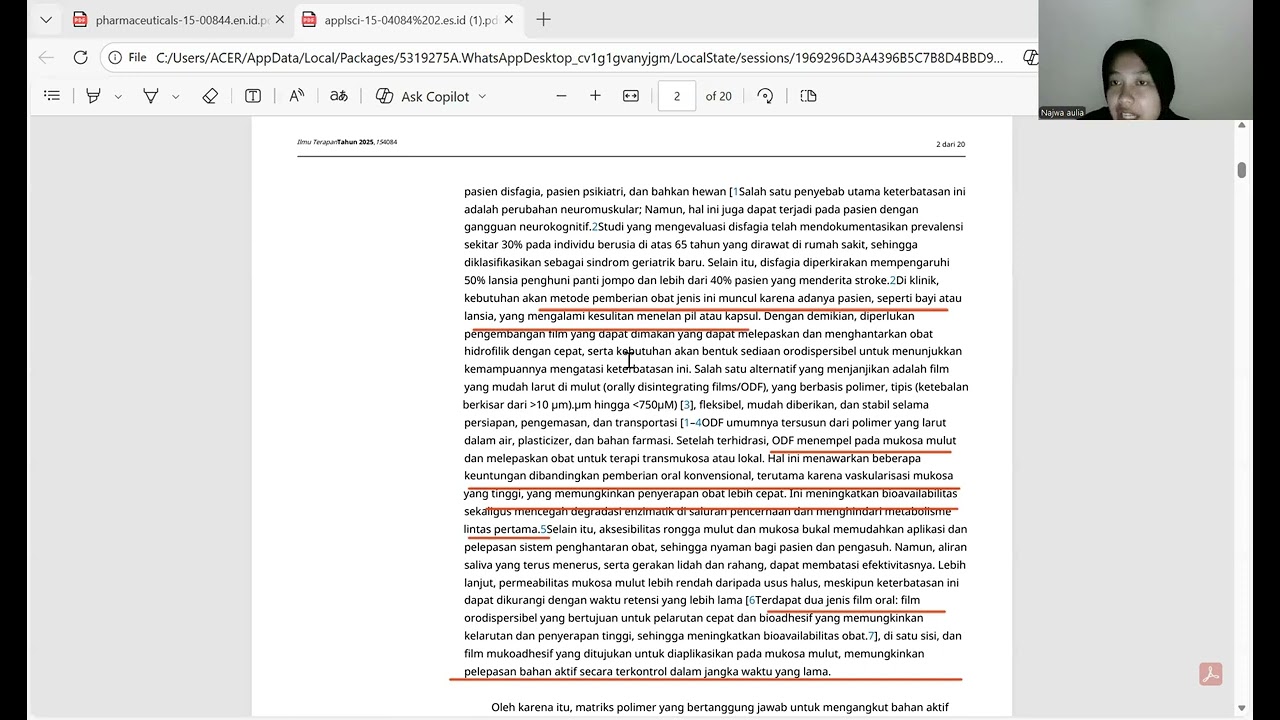This screenshot has width=1280, height=720.
Task: Open citation 7 after 'bioavailabilitas obat.'
Action: pos(871,636)
